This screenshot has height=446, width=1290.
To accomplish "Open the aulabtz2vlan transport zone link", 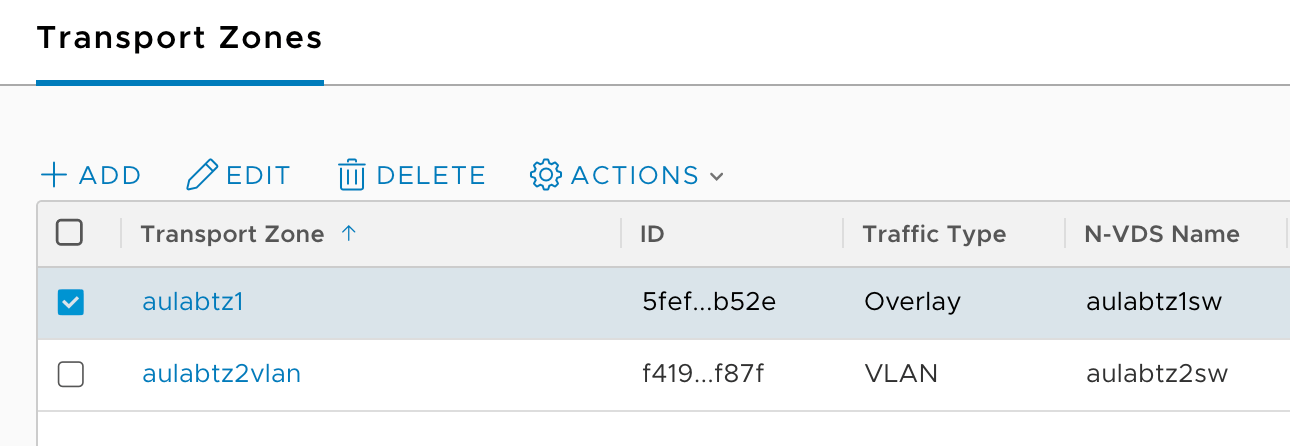I will [x=221, y=374].
